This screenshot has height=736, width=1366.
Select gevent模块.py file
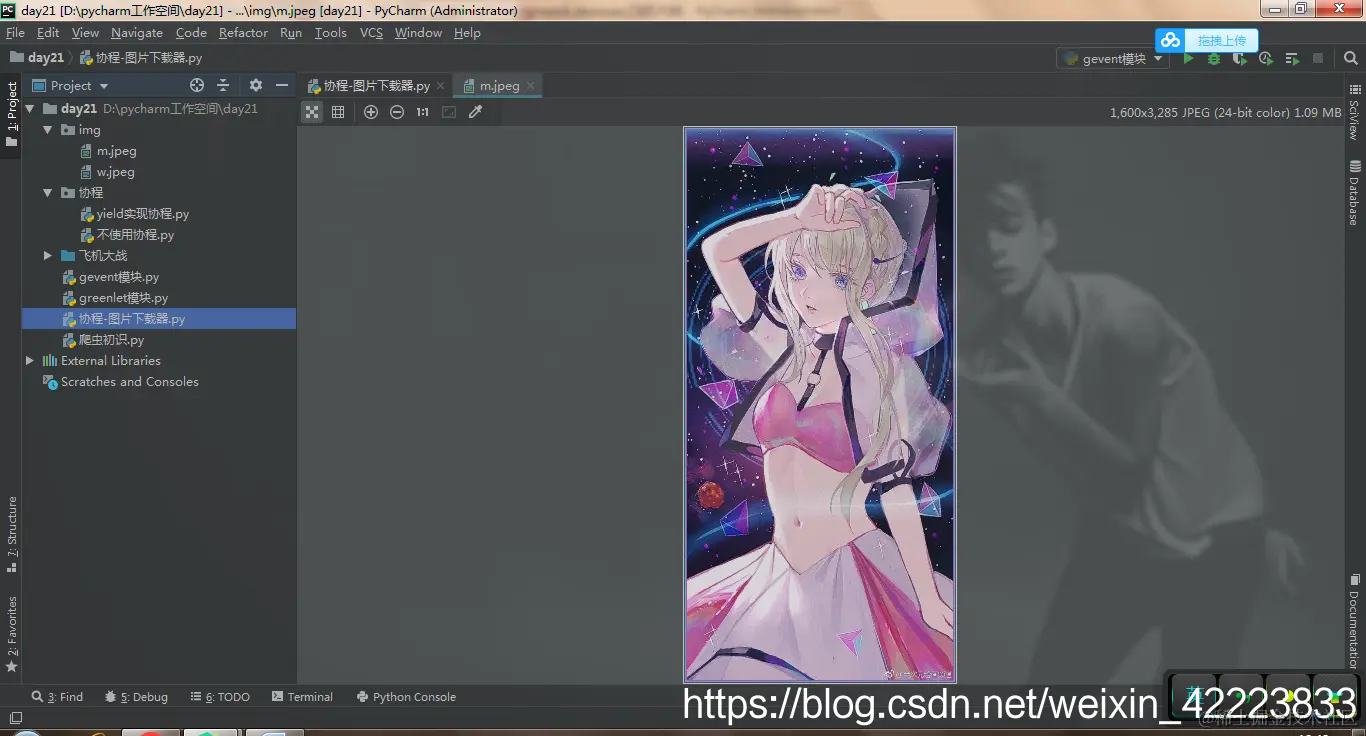pyautogui.click(x=119, y=277)
